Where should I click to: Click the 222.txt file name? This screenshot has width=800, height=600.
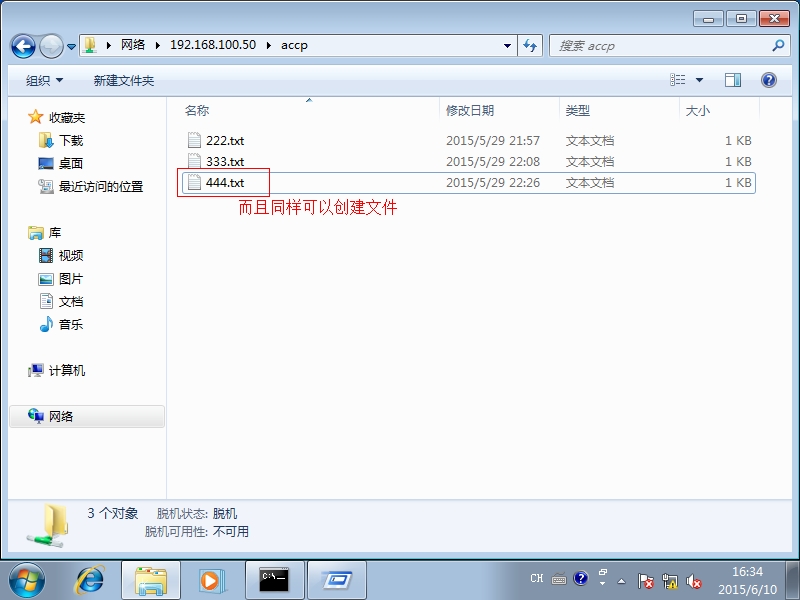click(225, 140)
